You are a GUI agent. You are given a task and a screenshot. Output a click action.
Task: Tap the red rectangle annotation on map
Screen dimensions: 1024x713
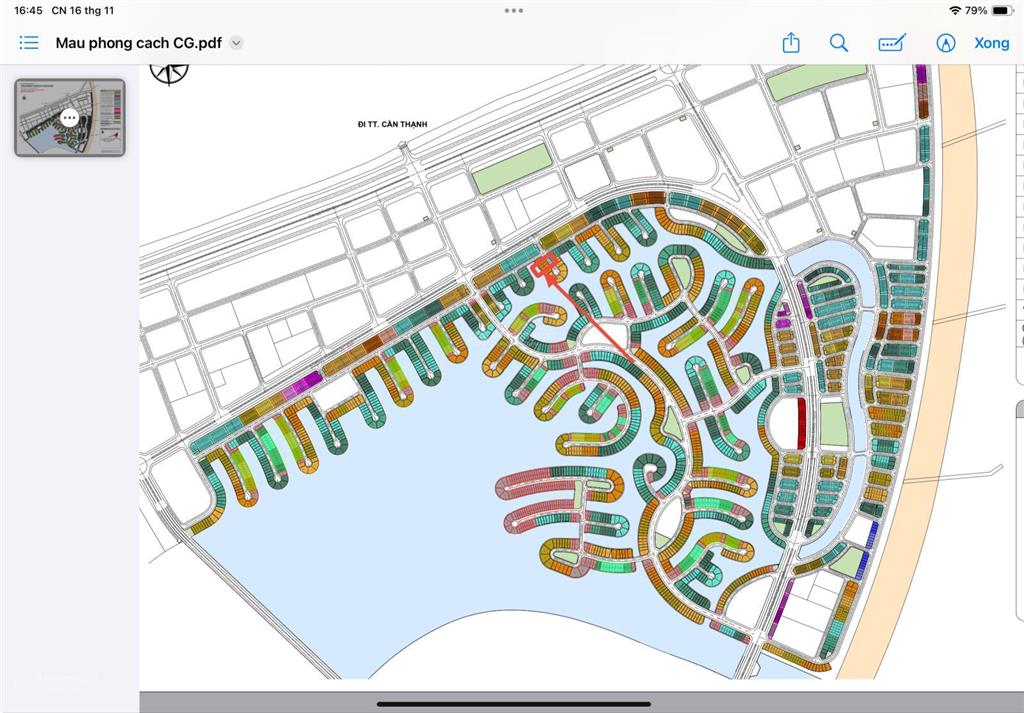click(x=545, y=266)
